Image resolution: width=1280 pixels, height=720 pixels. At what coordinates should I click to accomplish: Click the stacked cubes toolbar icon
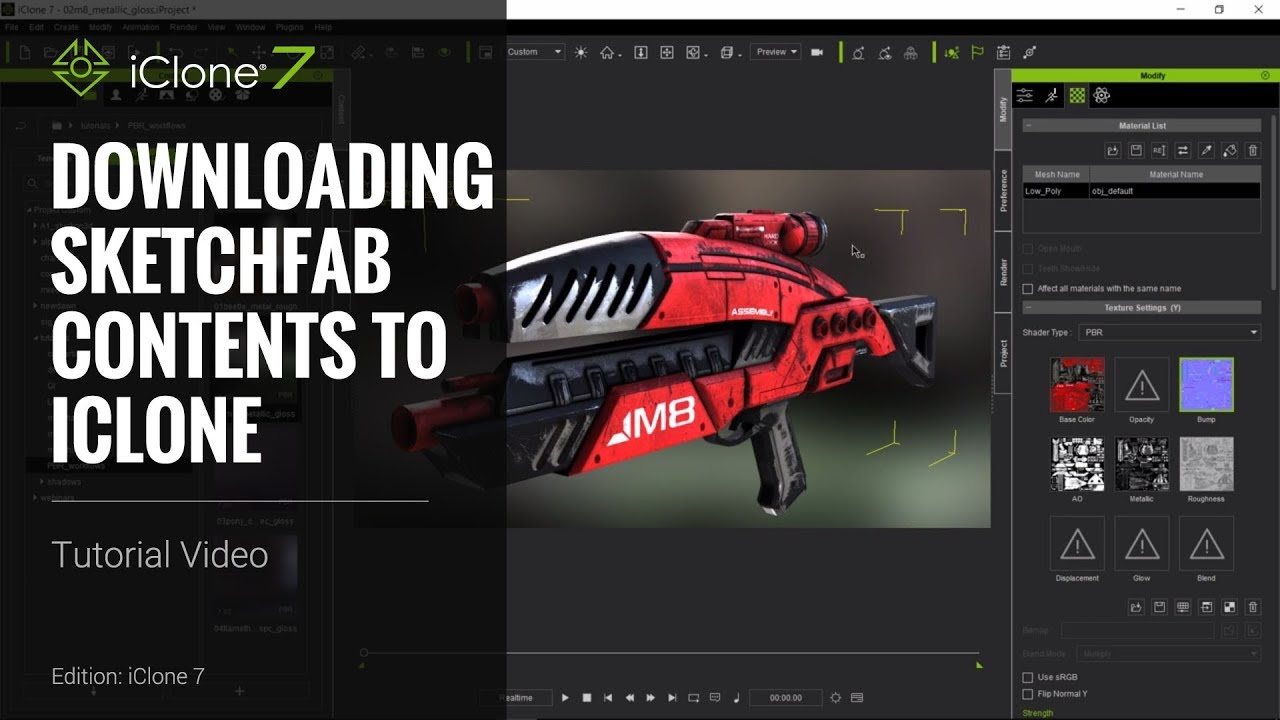click(x=910, y=52)
